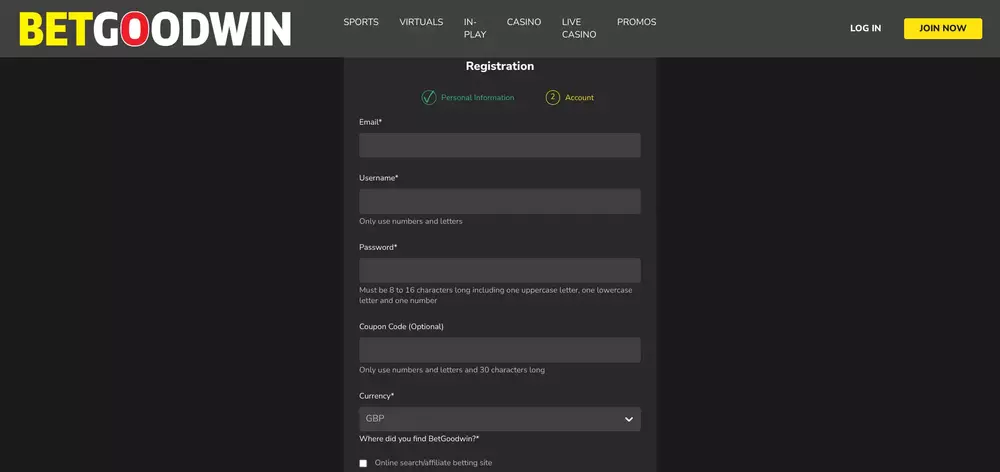Open the Currency dropdown showing GBP
The width and height of the screenshot is (1000, 472).
click(x=499, y=419)
